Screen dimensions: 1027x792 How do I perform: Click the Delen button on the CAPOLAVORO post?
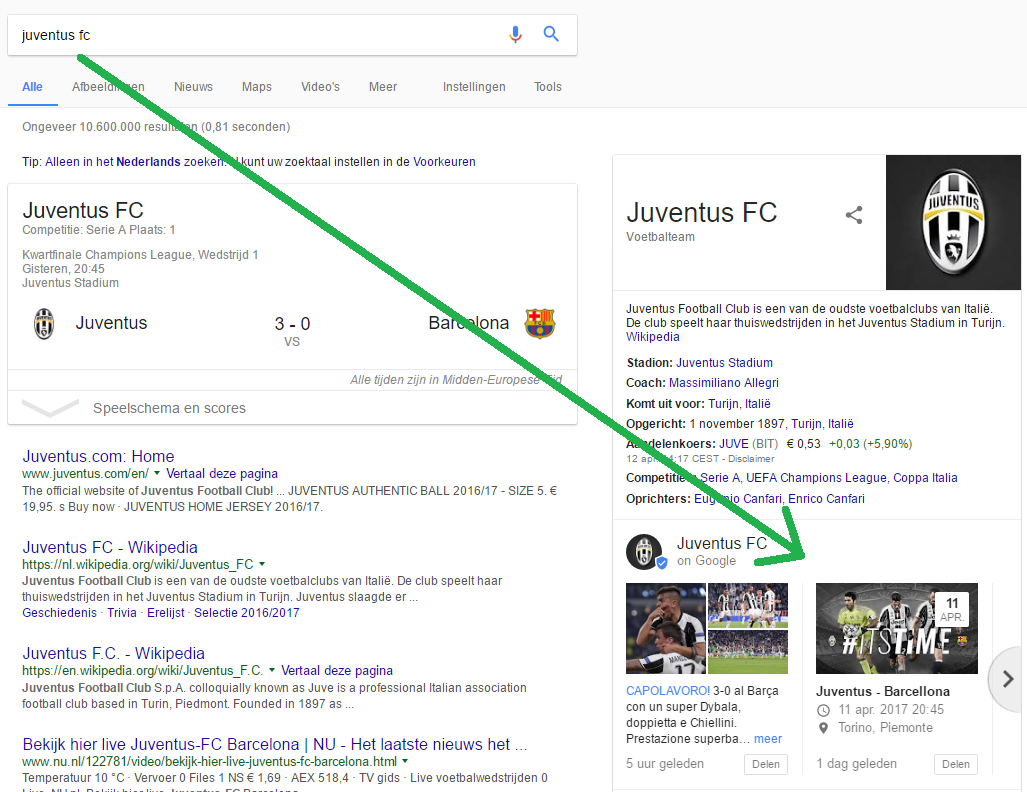click(765, 763)
